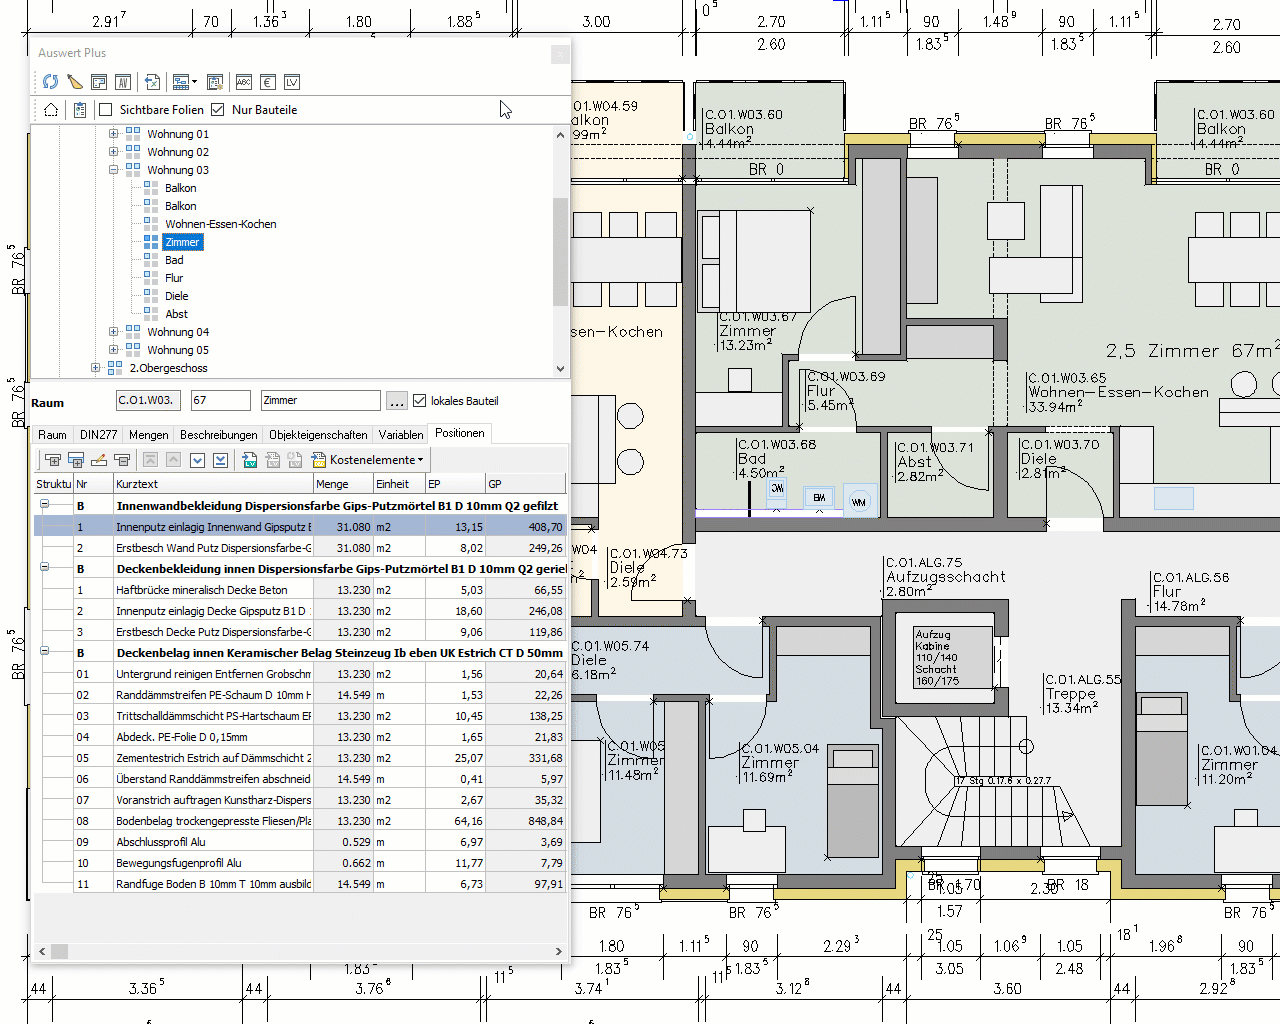Screen dimensions: 1280x1024
Task: Click the move to bottom arrow icon
Action: click(x=220, y=460)
